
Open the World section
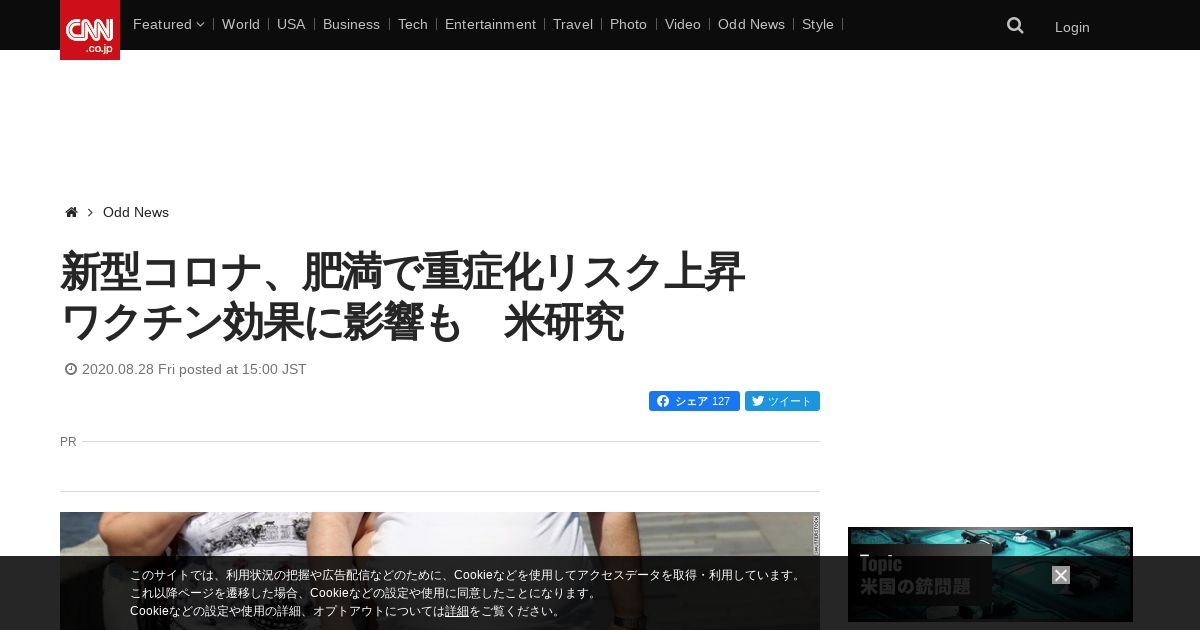(241, 24)
